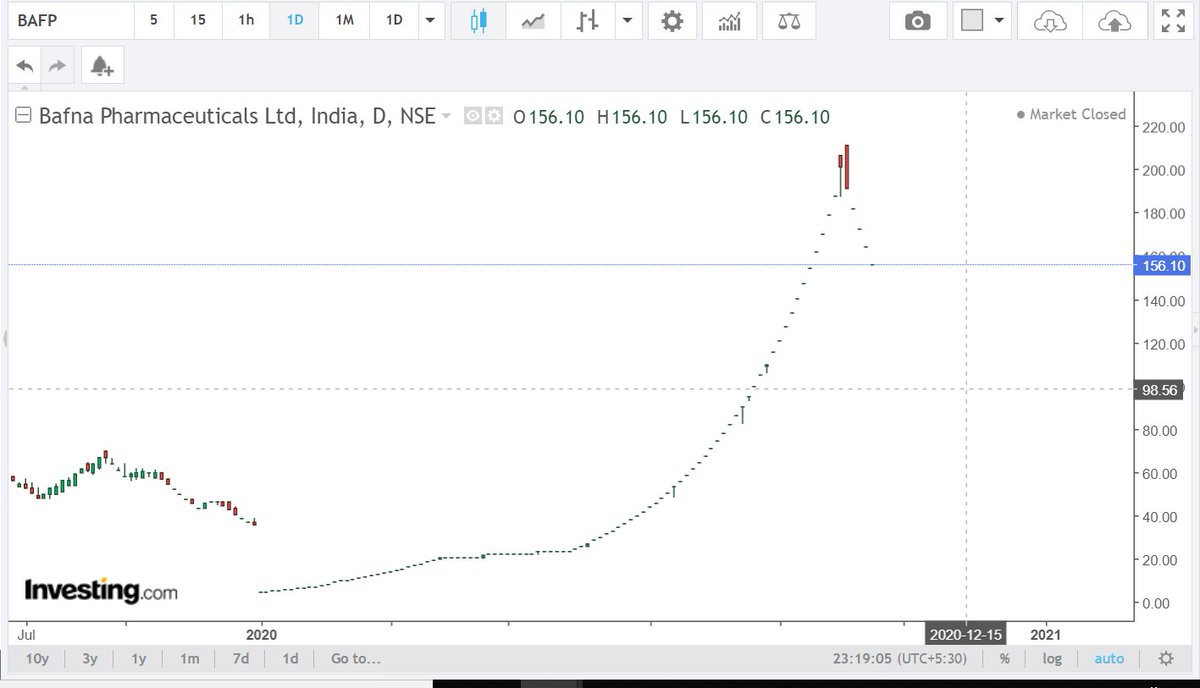Set range to 1m
This screenshot has width=1200, height=688.
[x=190, y=659]
